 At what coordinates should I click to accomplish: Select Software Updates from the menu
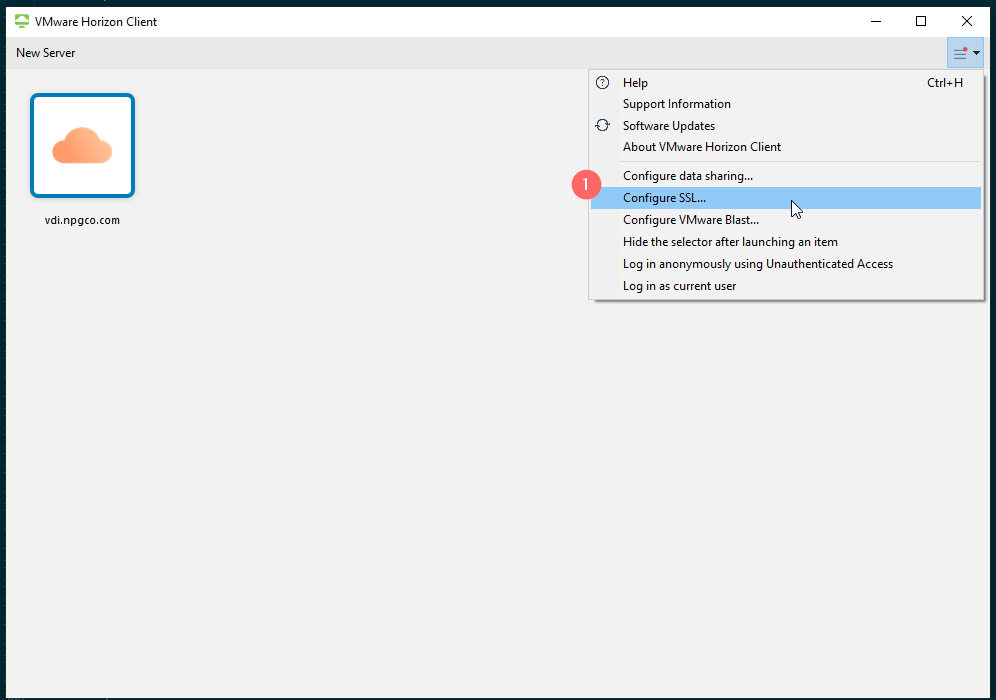[x=669, y=125]
